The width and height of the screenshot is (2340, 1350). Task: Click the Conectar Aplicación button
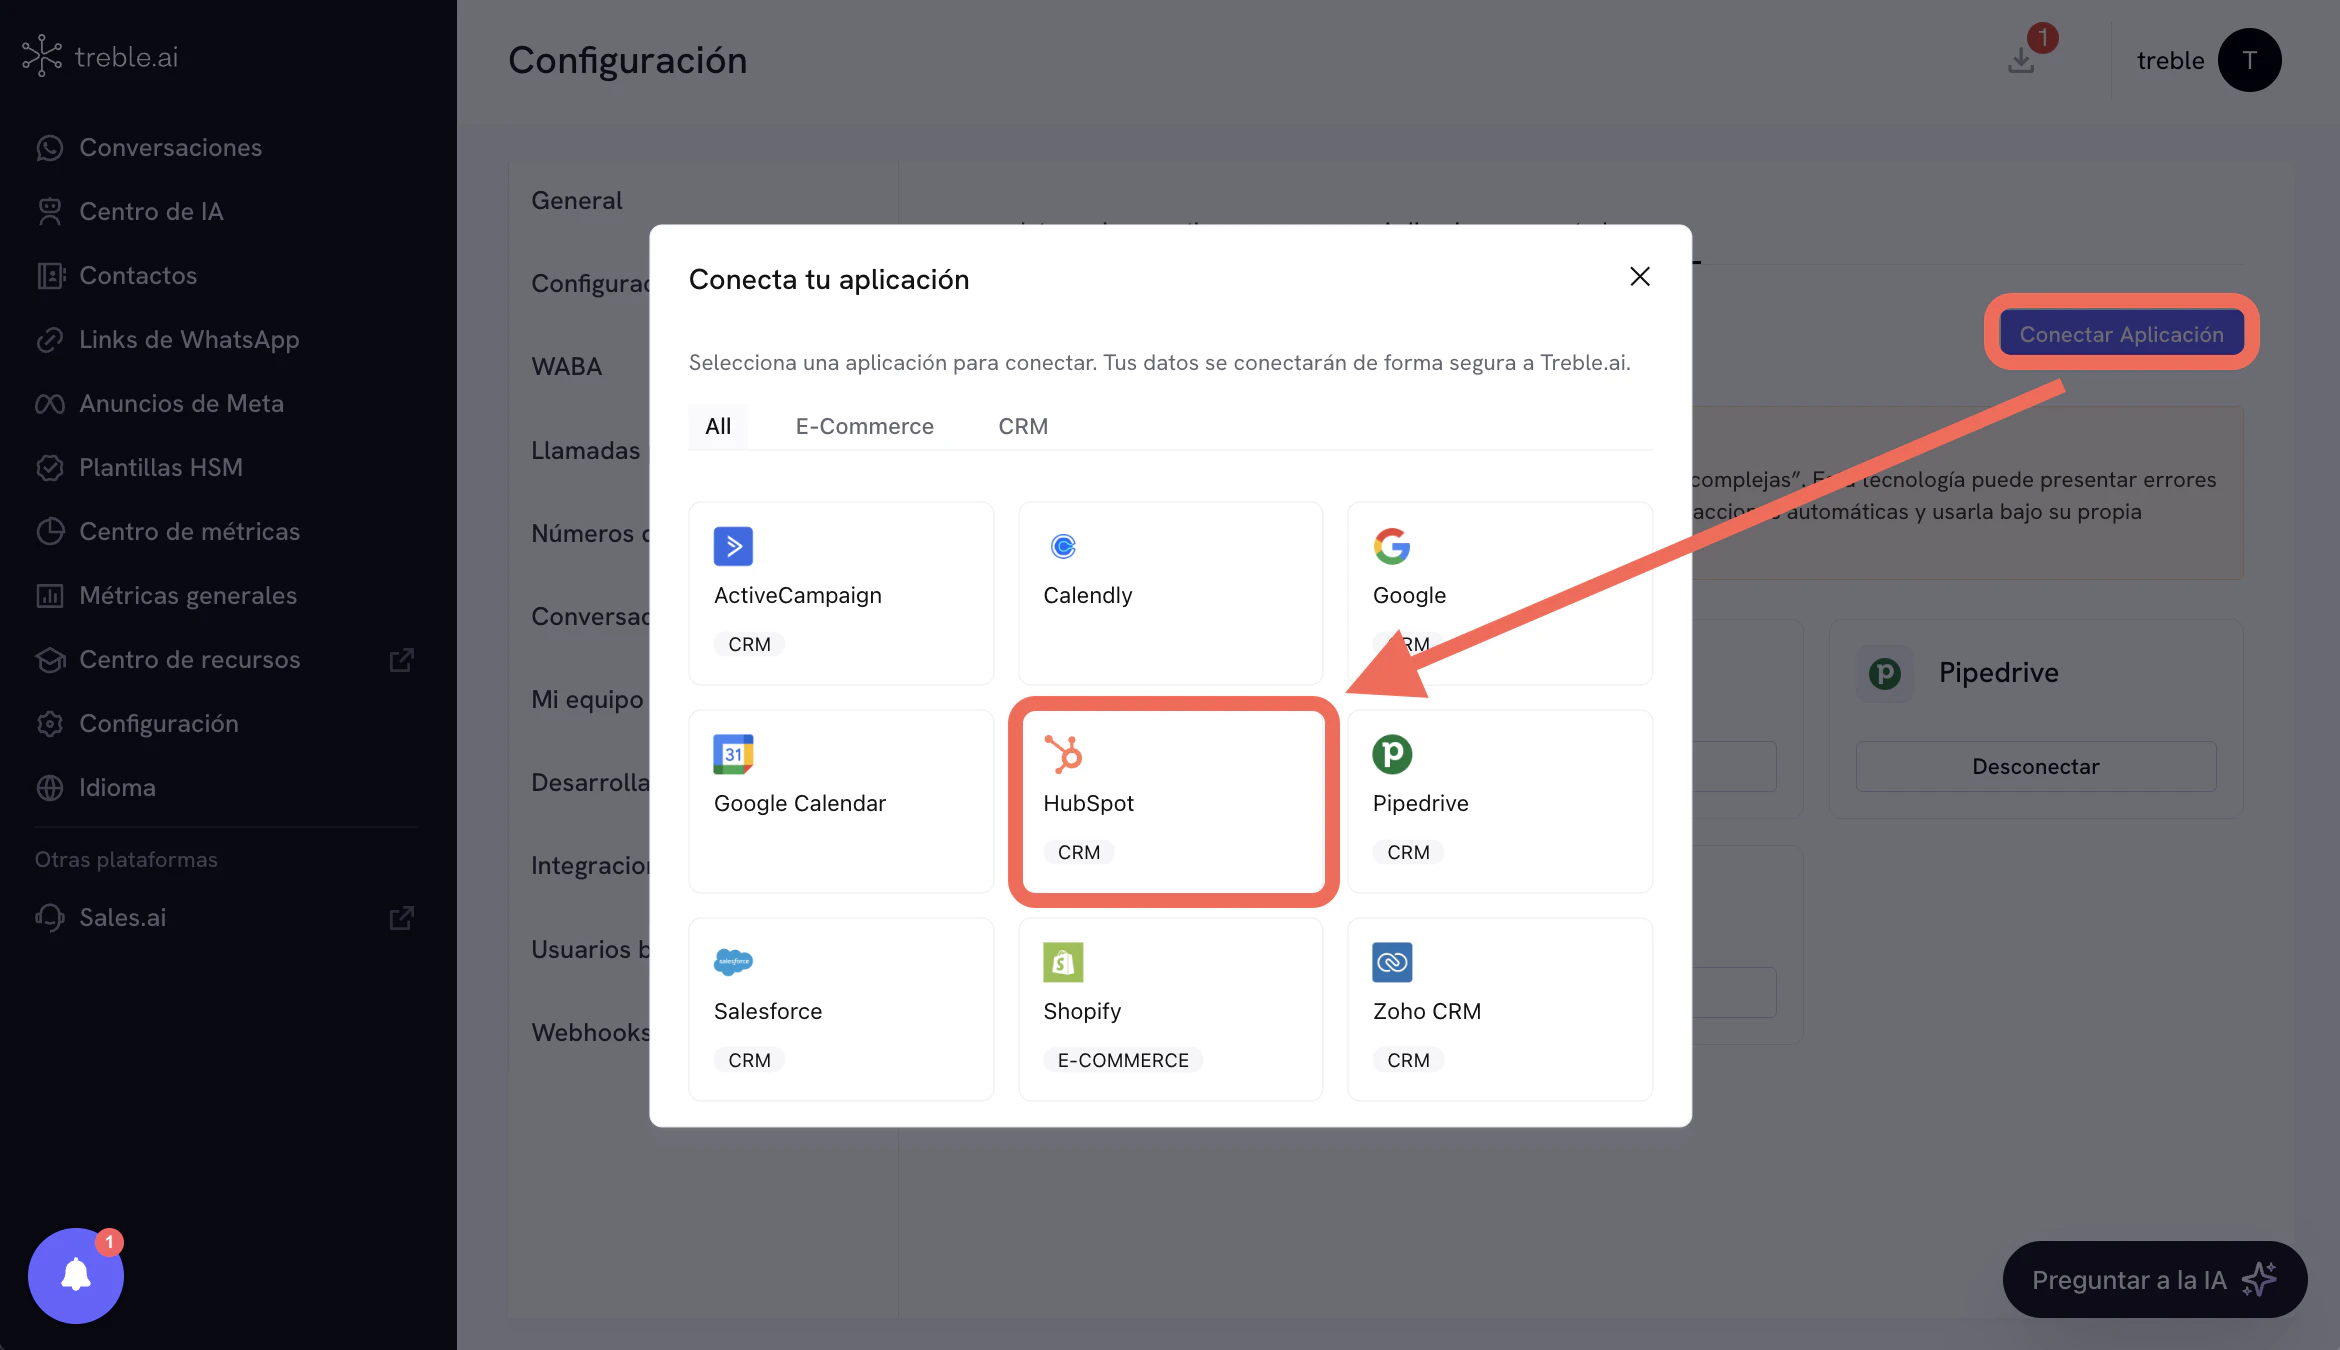[x=2121, y=333]
